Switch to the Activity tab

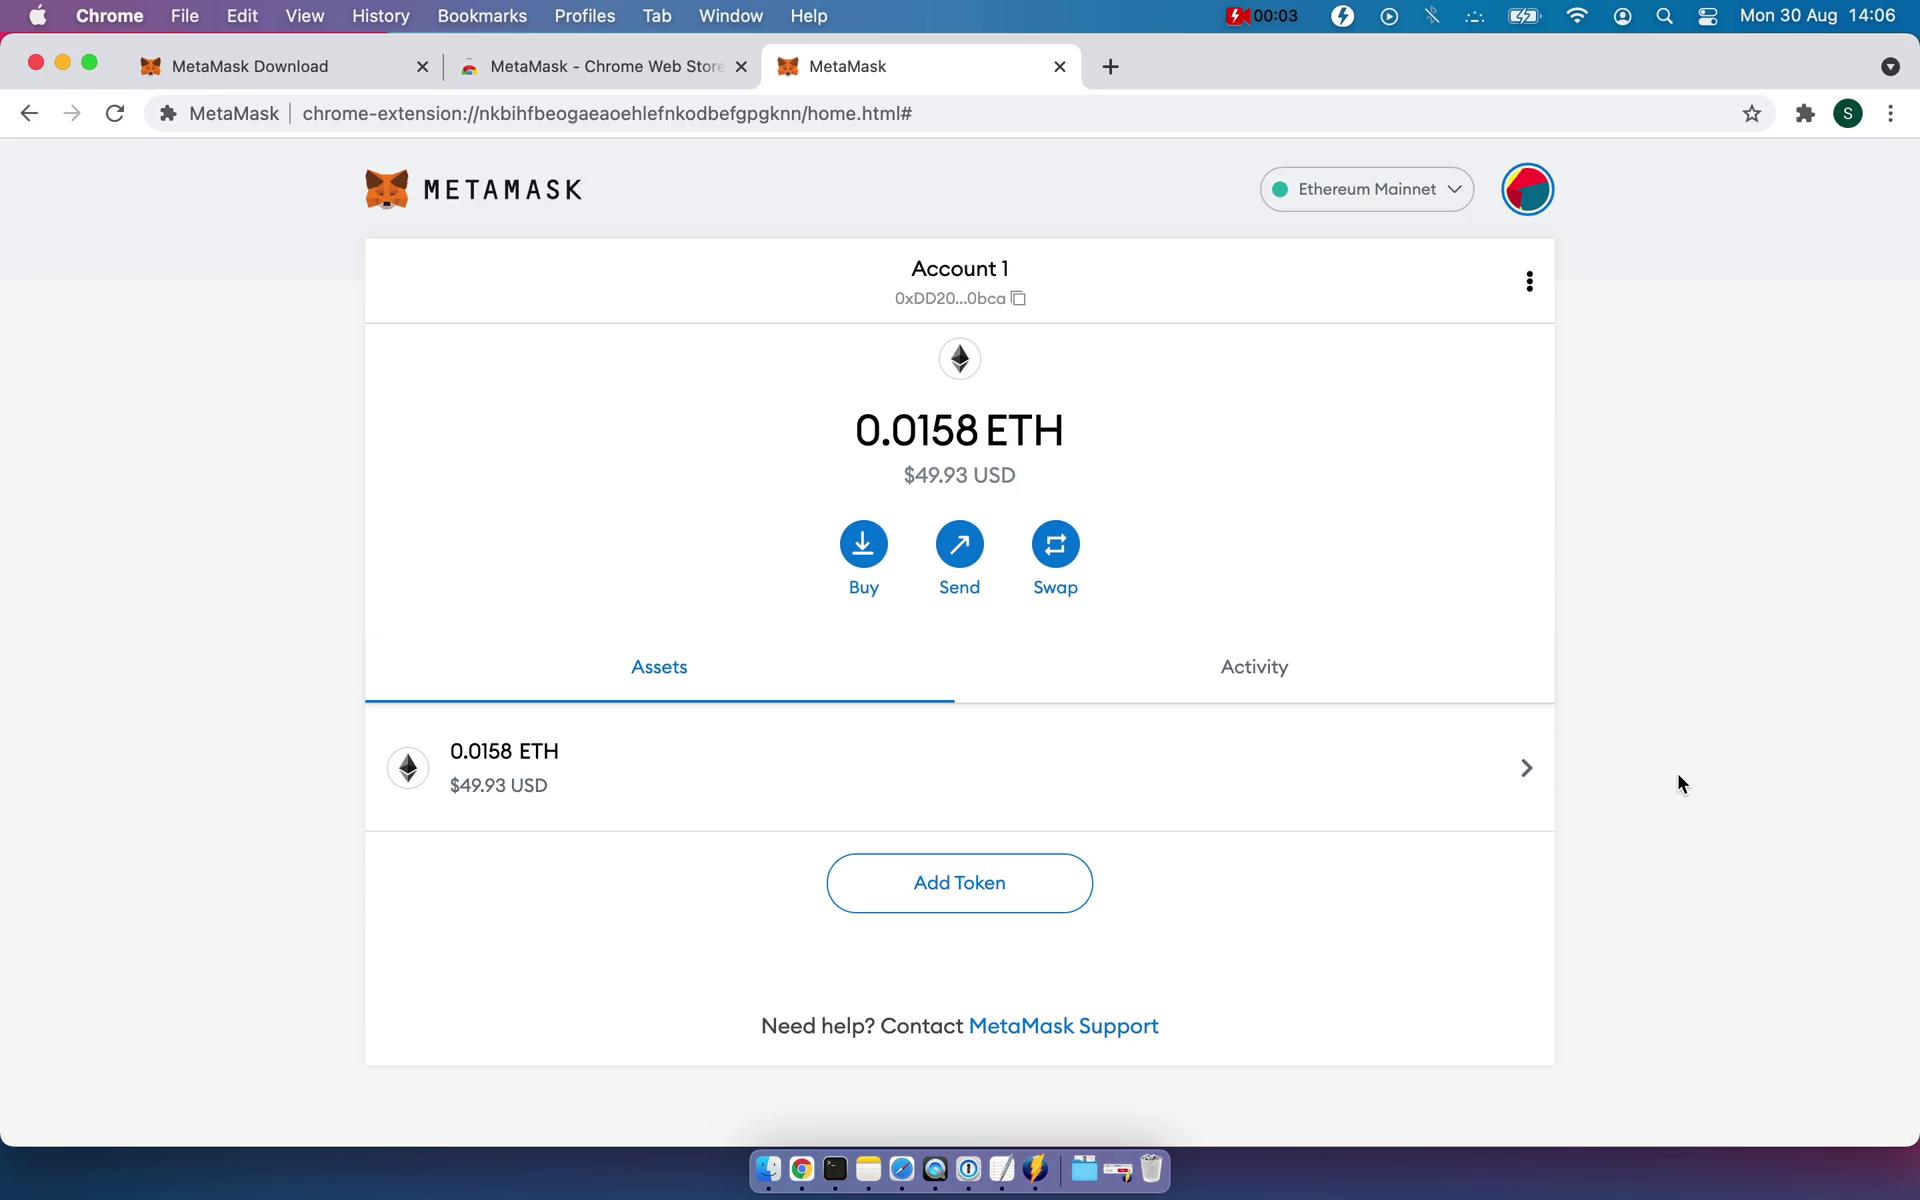click(x=1254, y=666)
